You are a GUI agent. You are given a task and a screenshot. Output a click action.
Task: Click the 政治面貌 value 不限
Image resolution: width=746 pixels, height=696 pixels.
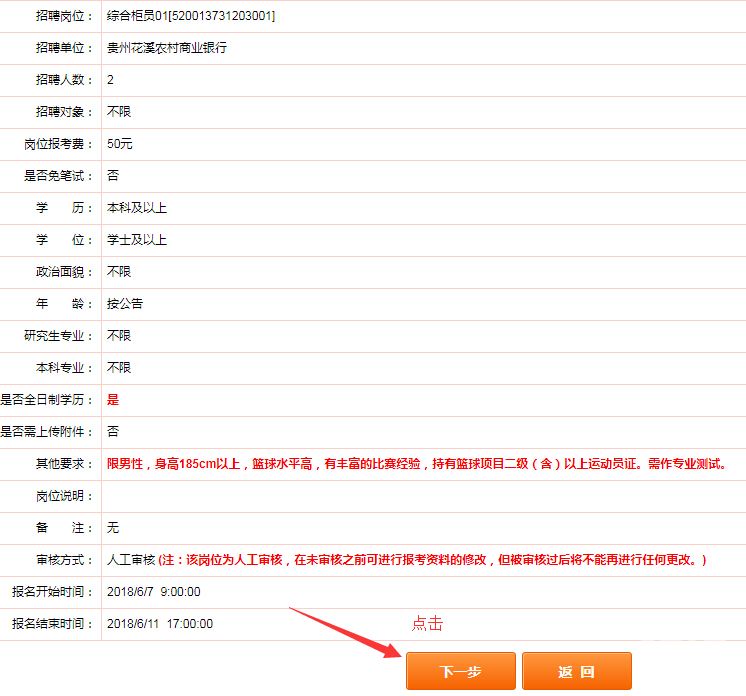point(119,272)
